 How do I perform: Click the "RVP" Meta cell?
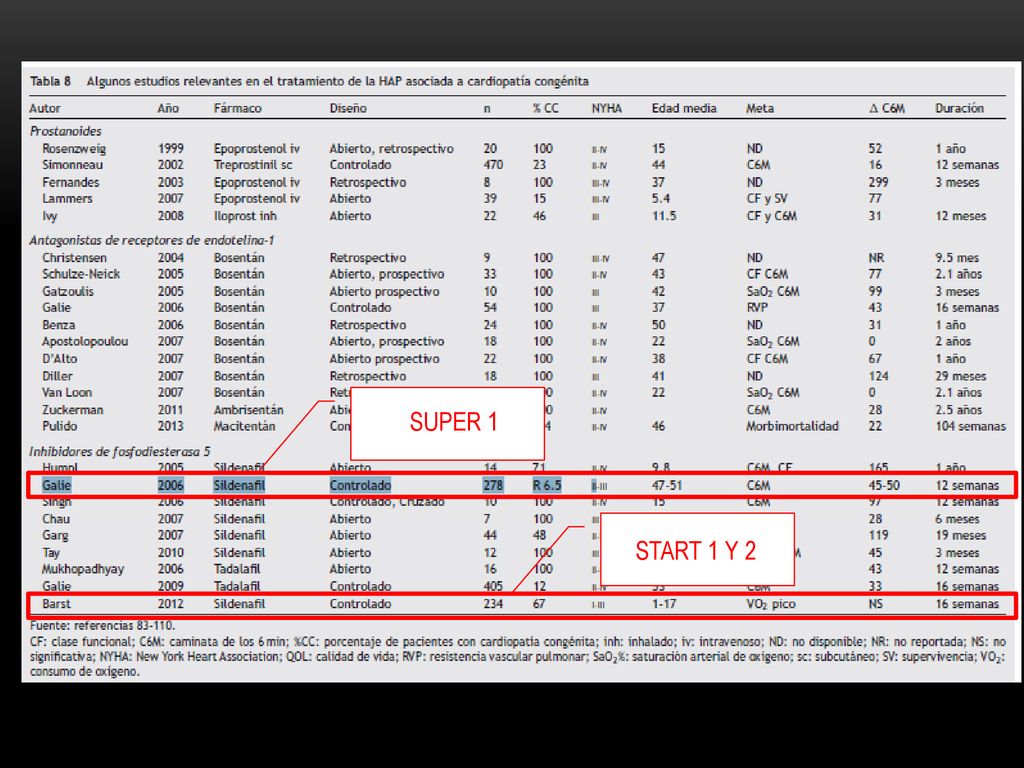[757, 308]
